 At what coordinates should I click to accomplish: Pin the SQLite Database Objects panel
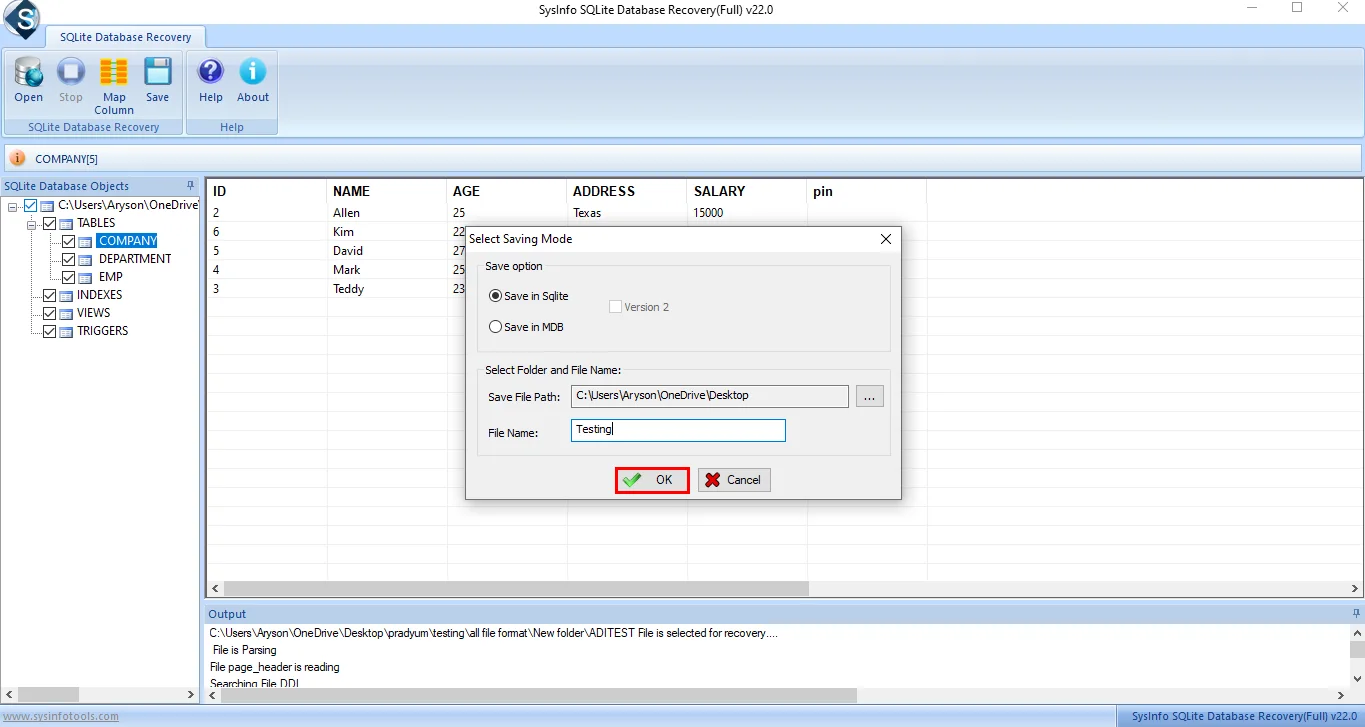click(190, 185)
